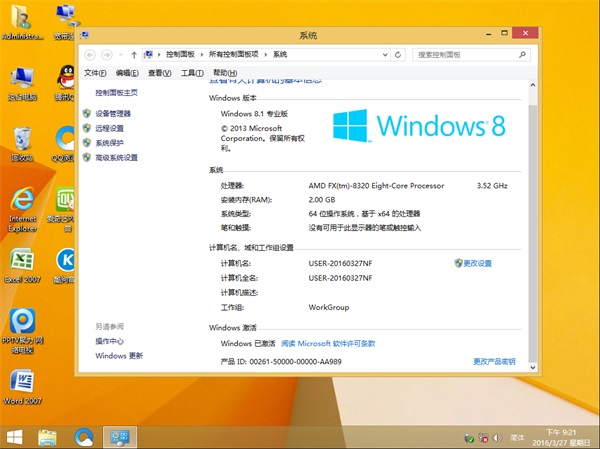Open the Word 2007 desktop shortcut

coord(22,386)
